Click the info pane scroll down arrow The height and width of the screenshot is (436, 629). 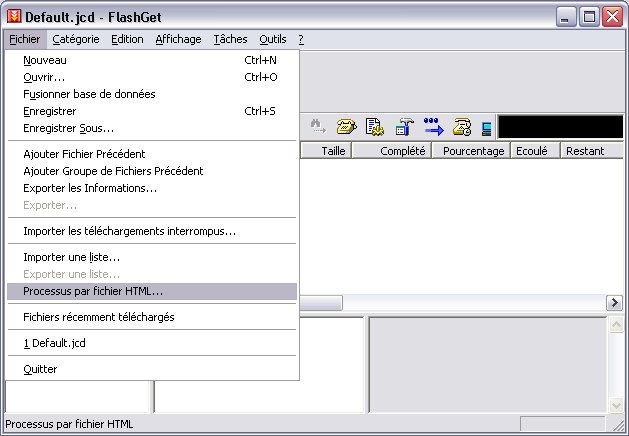click(616, 405)
